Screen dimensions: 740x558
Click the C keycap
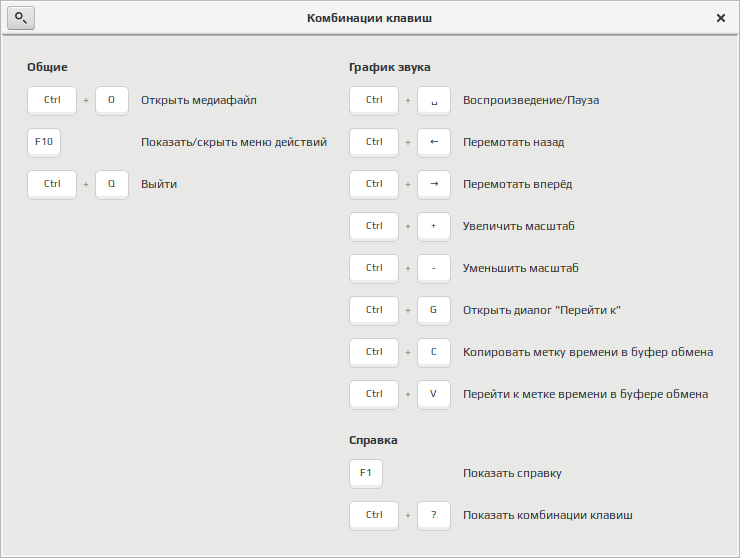pyautogui.click(x=434, y=352)
